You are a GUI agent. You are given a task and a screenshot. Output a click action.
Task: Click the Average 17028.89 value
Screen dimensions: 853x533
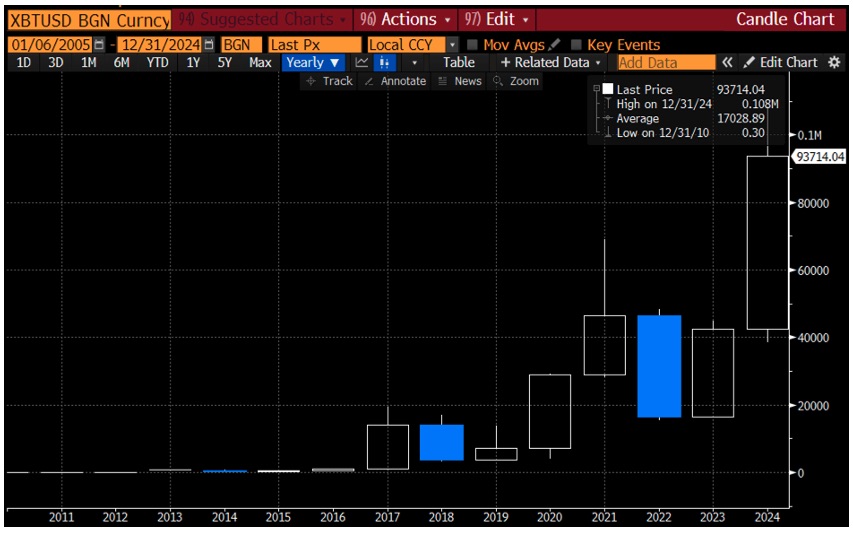tap(740, 118)
